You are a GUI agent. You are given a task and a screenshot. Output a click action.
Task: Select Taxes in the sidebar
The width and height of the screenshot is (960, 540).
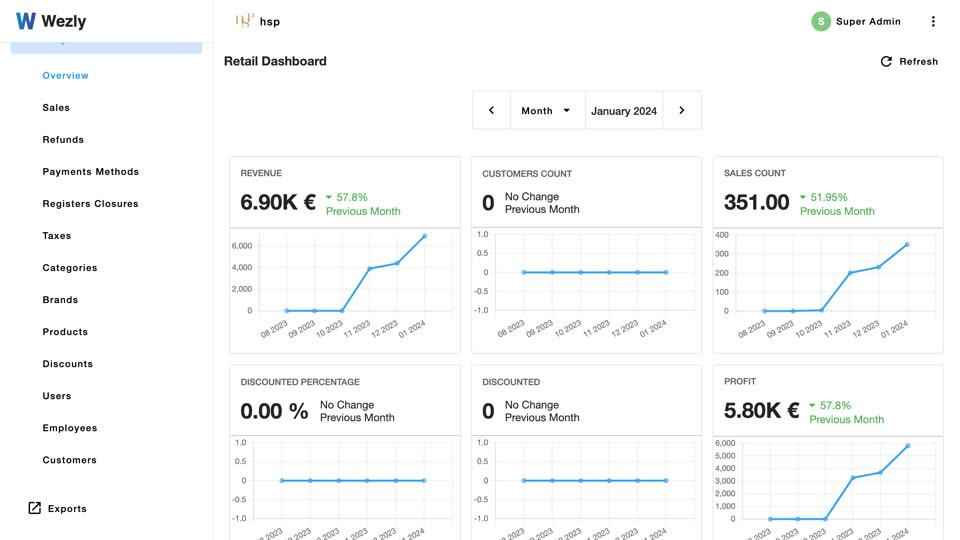56,236
